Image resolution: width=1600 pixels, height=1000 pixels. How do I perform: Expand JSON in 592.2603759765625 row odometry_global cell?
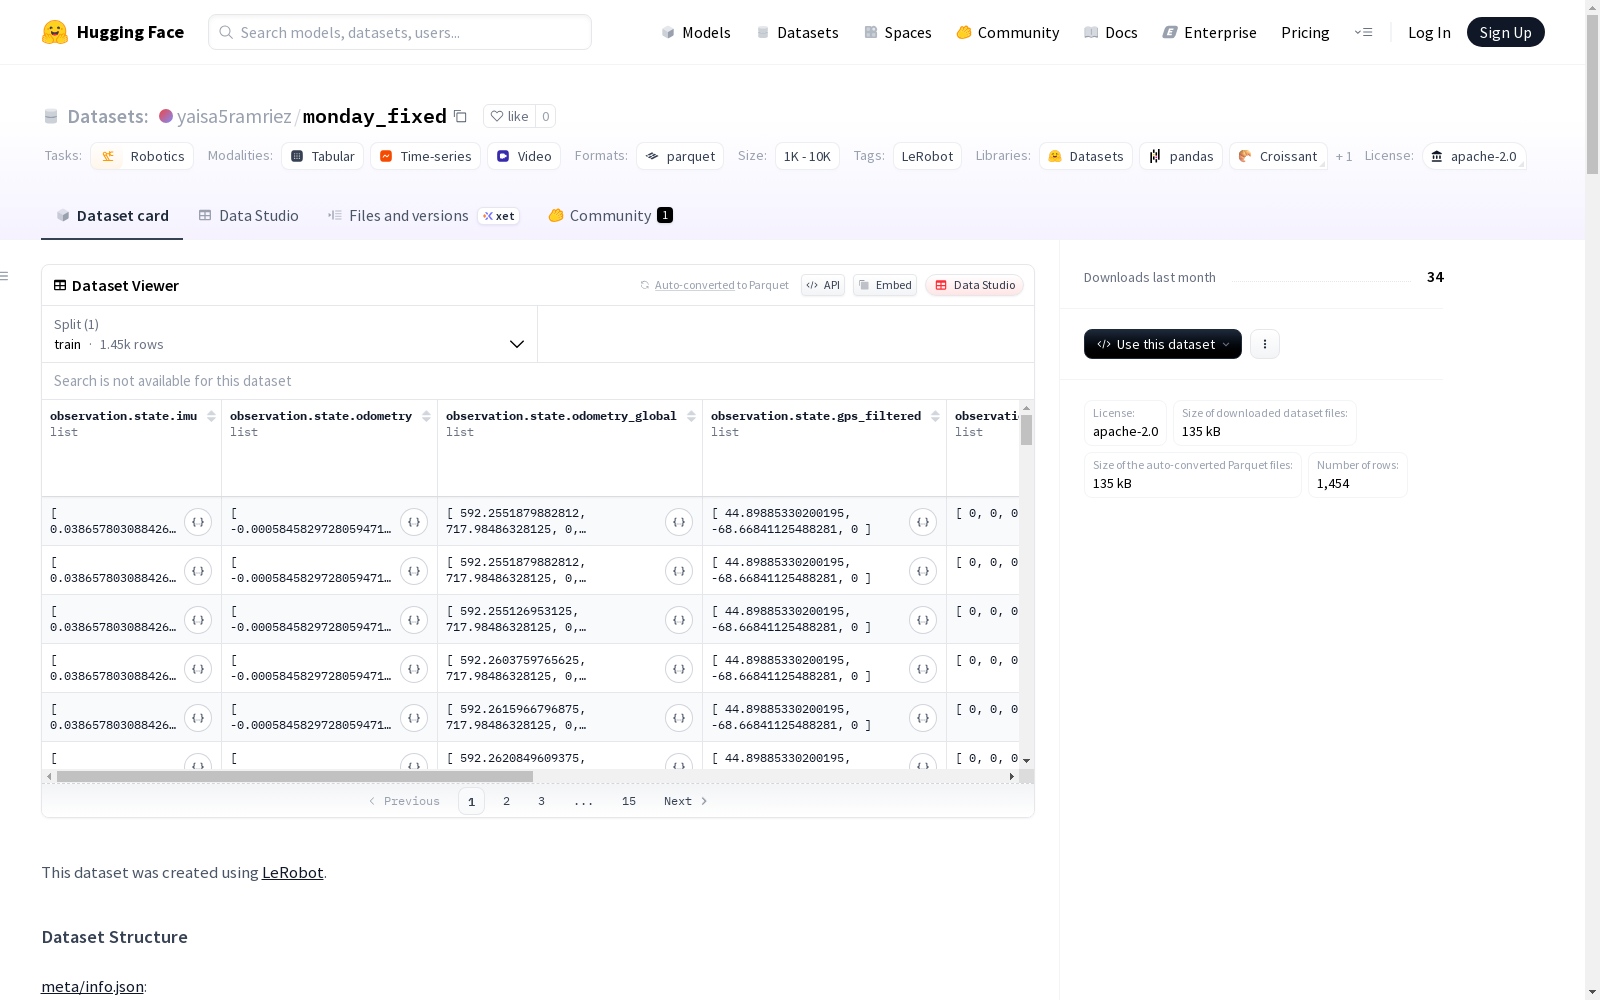click(679, 669)
